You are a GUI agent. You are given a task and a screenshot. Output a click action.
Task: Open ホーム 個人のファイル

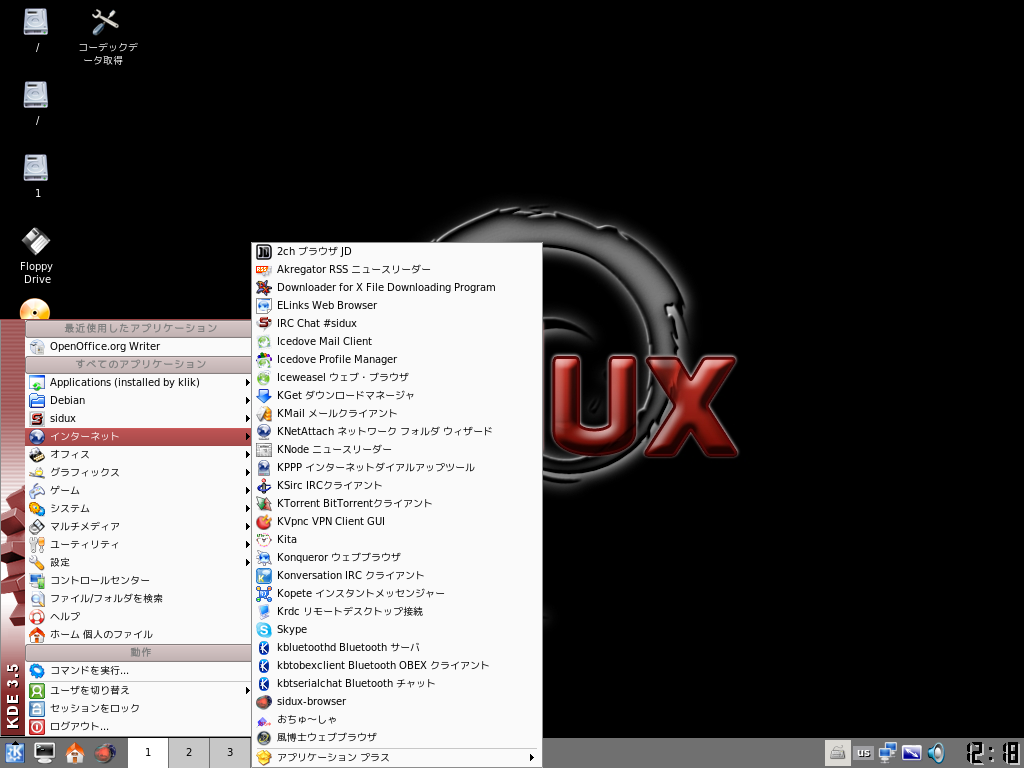[x=138, y=634]
